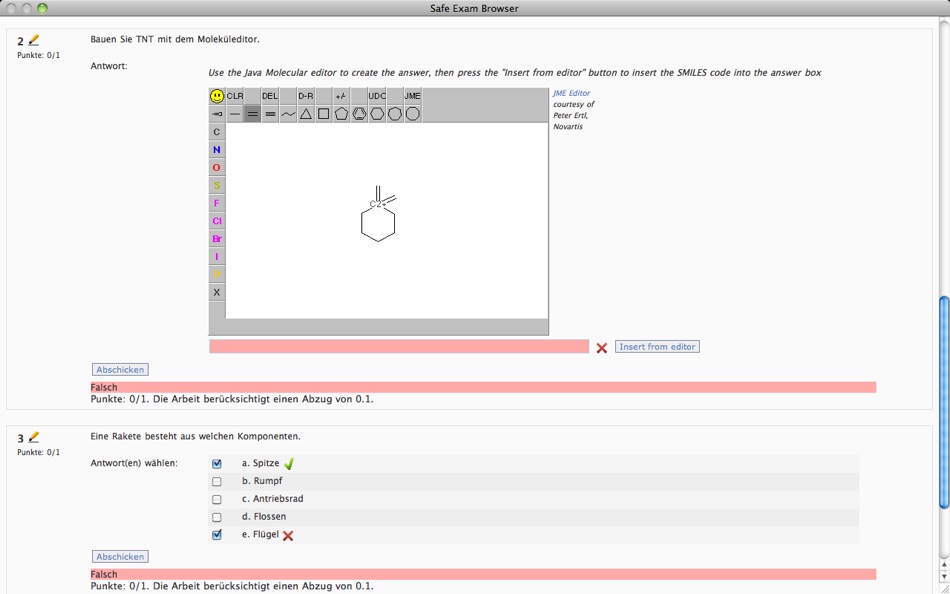Click the yellow smiley face icon
950x594 pixels.
coord(217,96)
